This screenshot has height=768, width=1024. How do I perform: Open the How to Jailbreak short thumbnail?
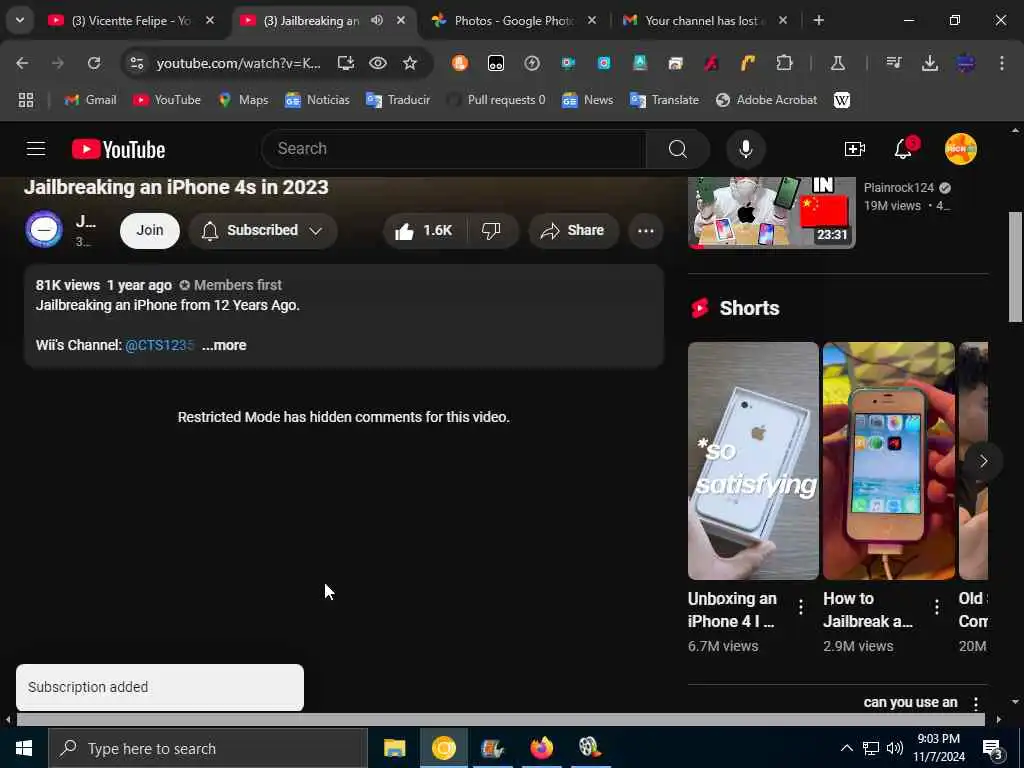coord(888,461)
